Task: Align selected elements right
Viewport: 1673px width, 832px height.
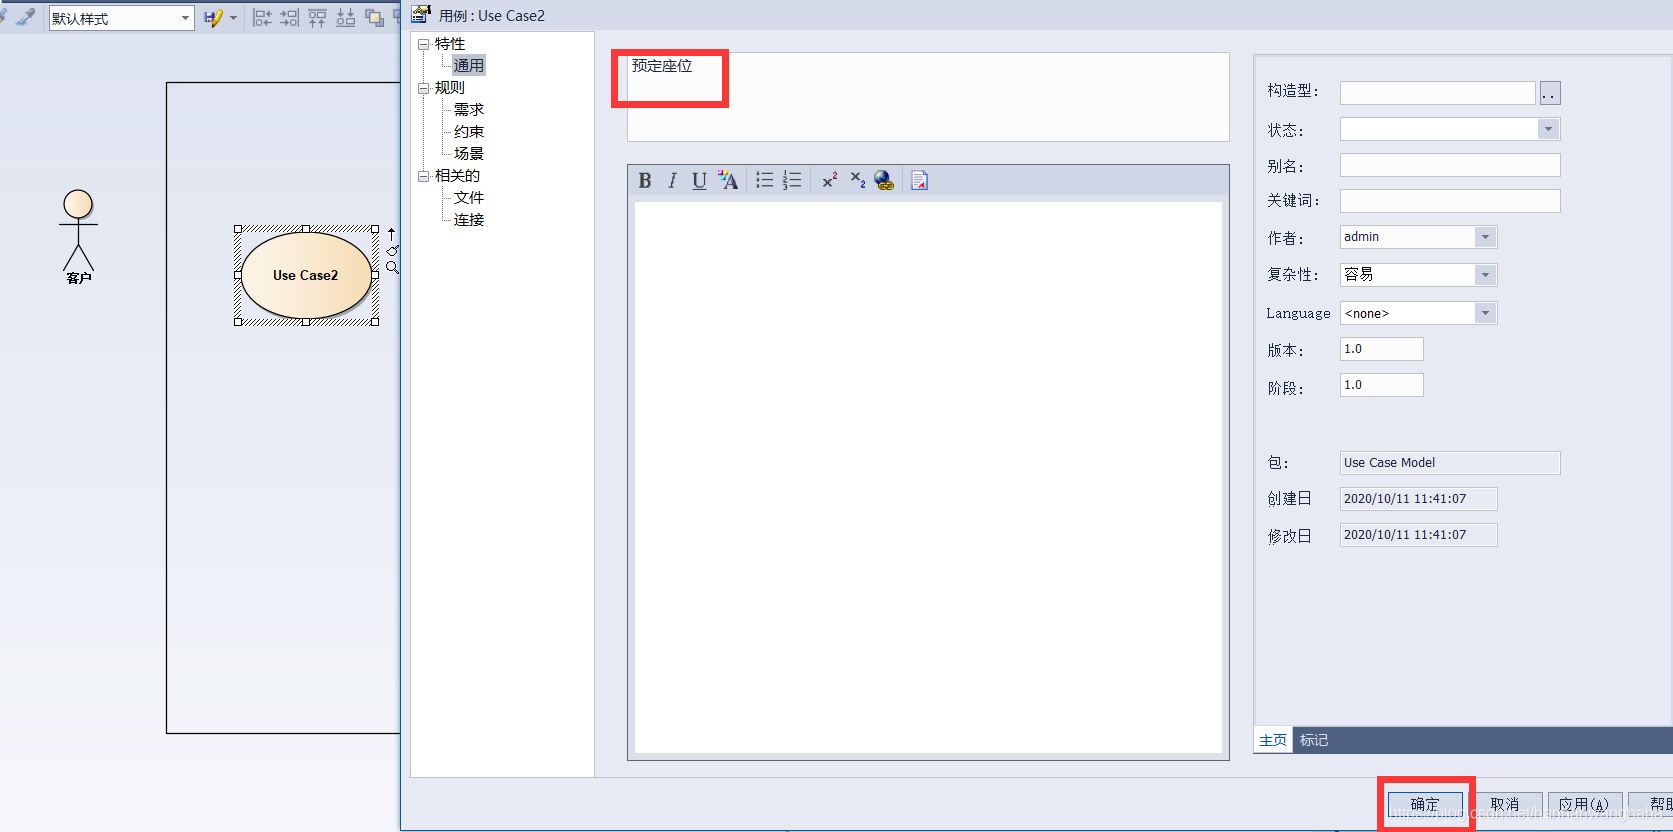Action: (x=290, y=18)
